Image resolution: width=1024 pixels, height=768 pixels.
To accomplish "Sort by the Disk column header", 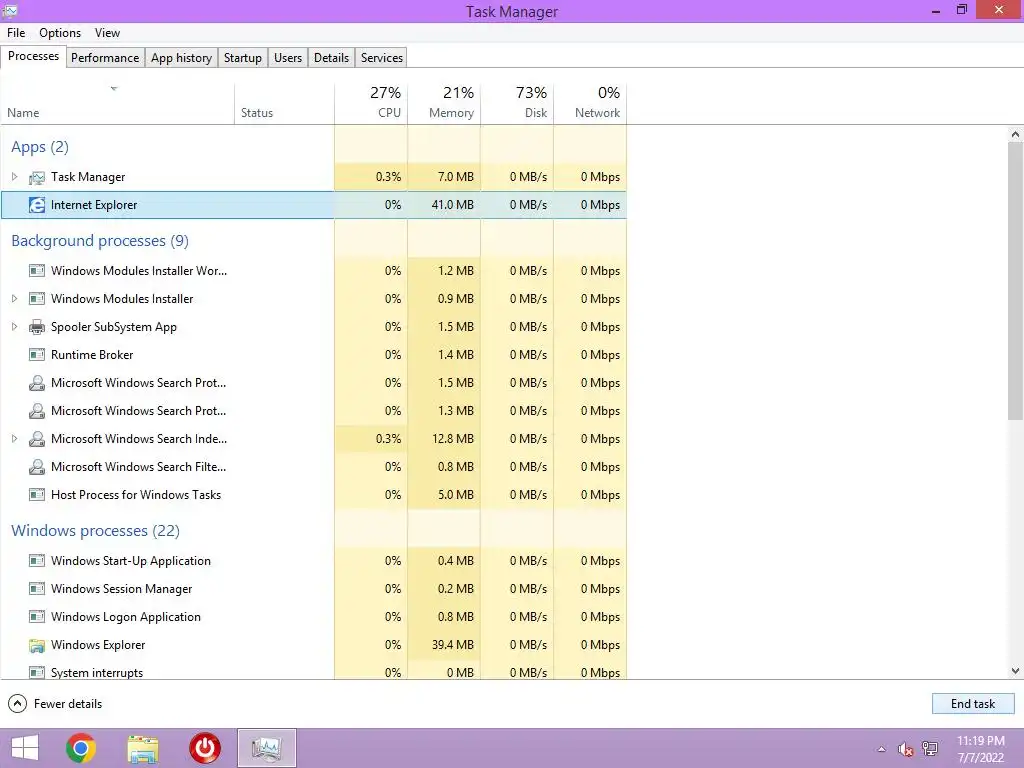I will tap(517, 104).
